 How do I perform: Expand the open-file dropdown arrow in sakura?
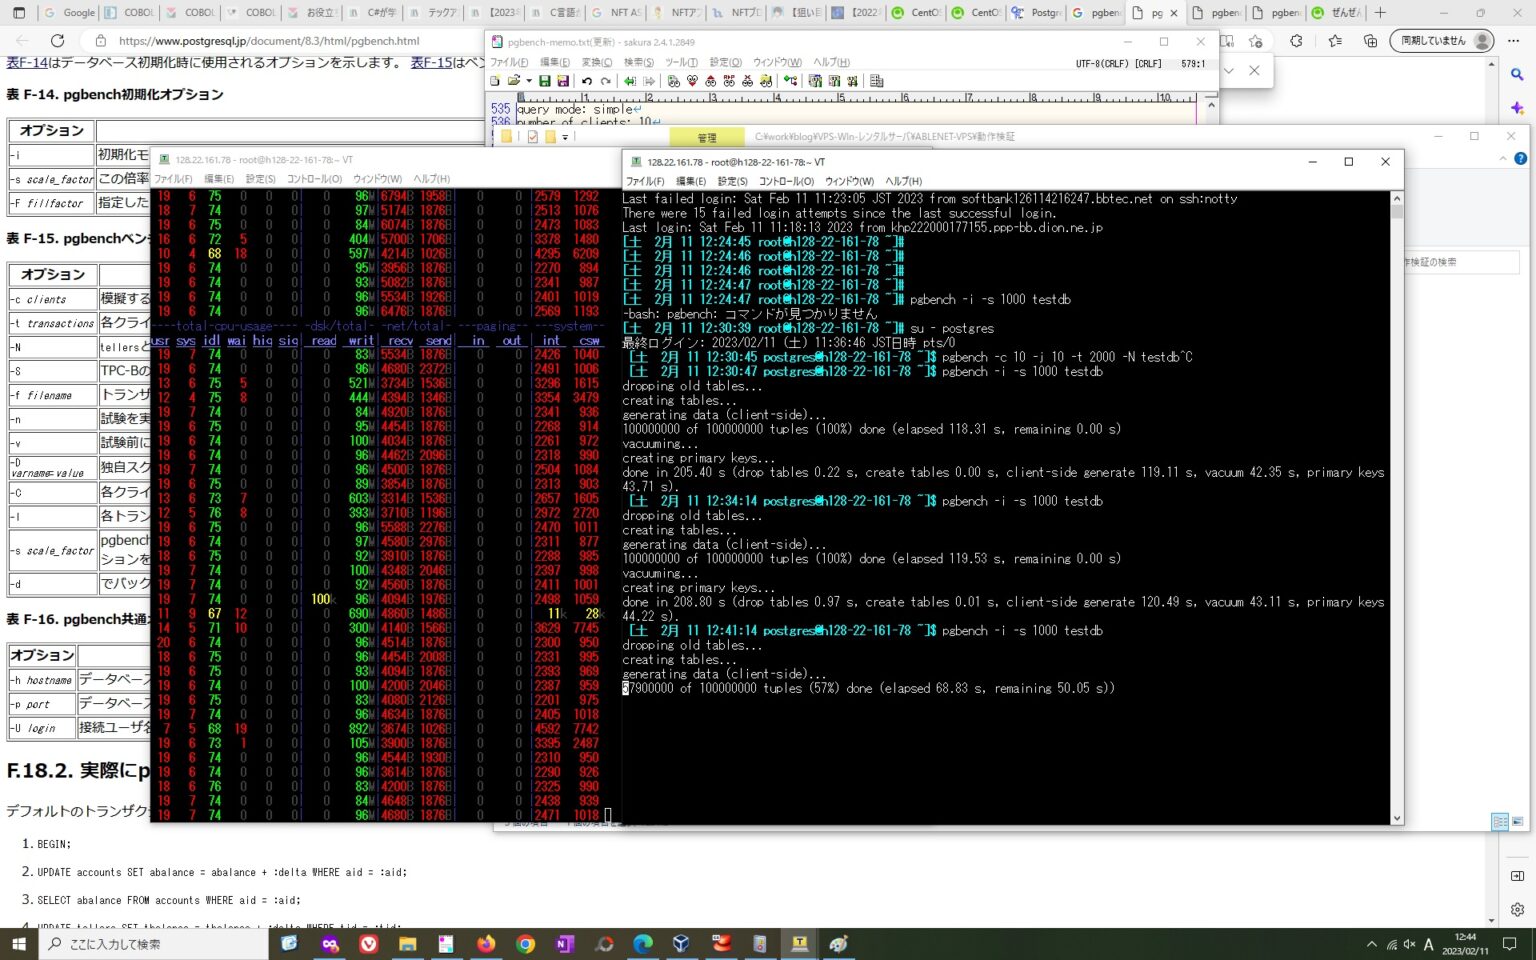pos(528,81)
